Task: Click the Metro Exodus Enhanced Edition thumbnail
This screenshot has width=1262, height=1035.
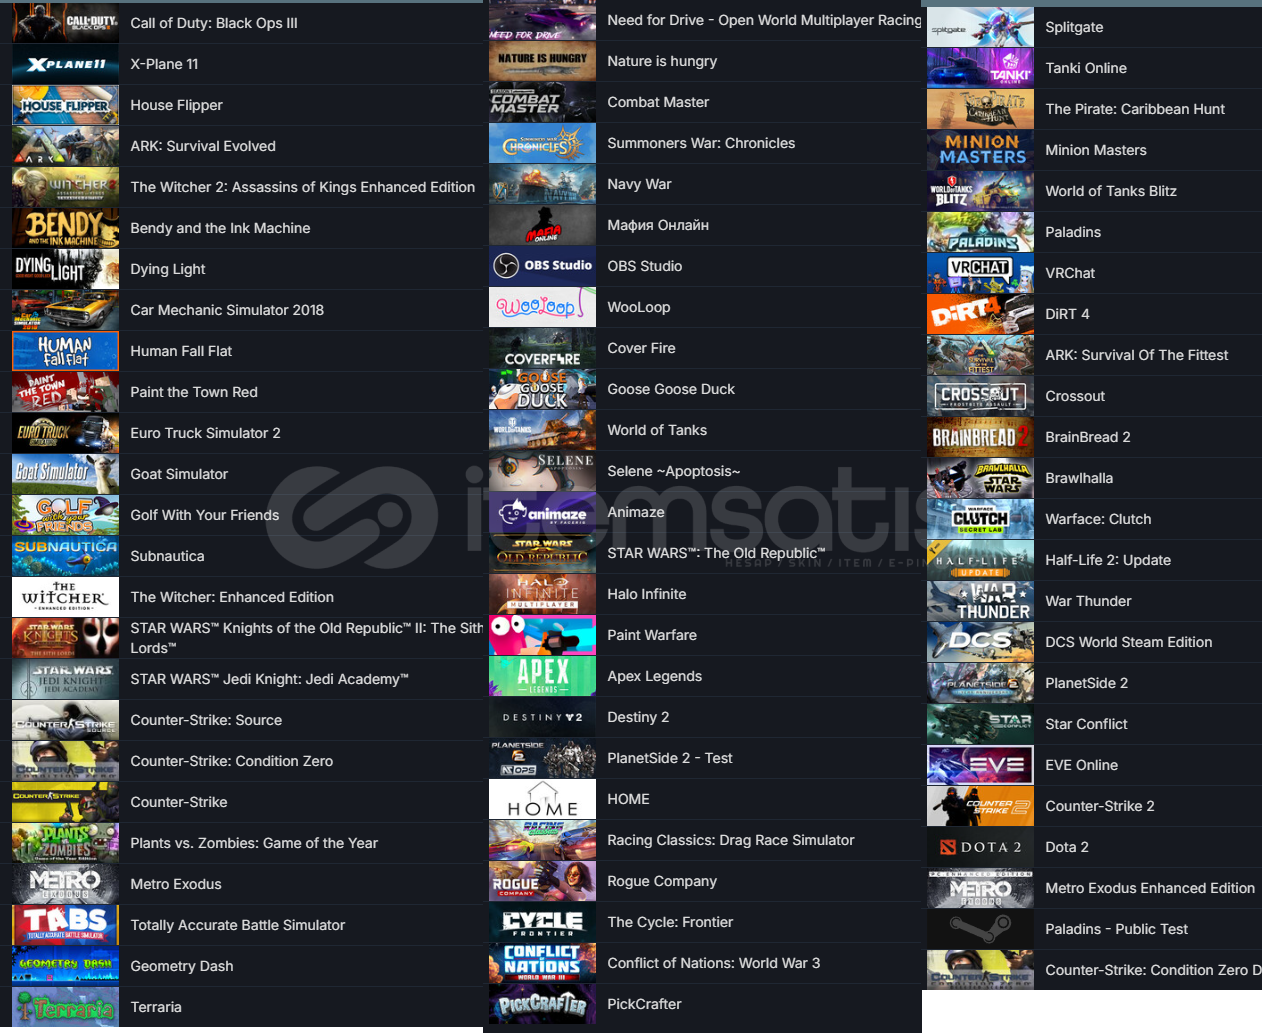Action: (980, 888)
